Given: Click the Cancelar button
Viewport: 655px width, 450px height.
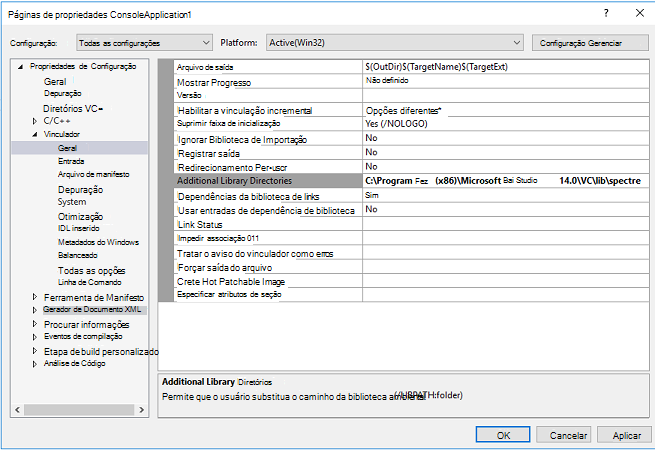Looking at the screenshot, I should click(x=564, y=435).
